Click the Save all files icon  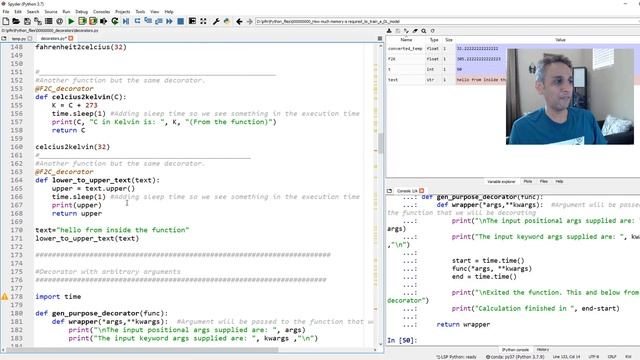tap(38, 21)
